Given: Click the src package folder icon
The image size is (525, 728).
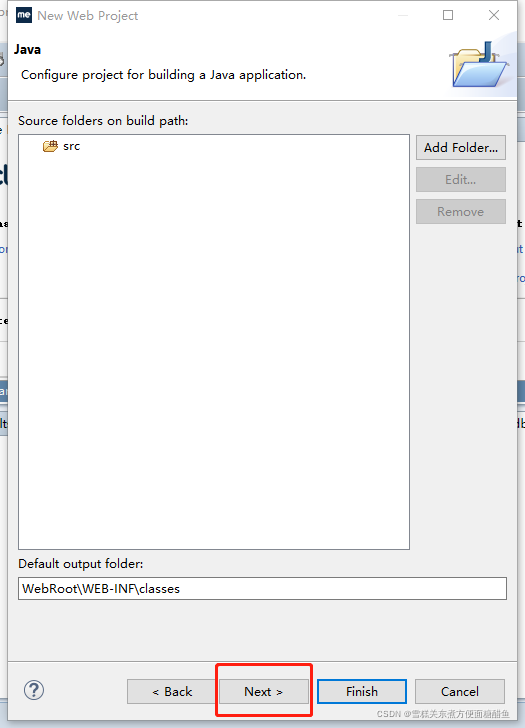Looking at the screenshot, I should tap(50, 146).
